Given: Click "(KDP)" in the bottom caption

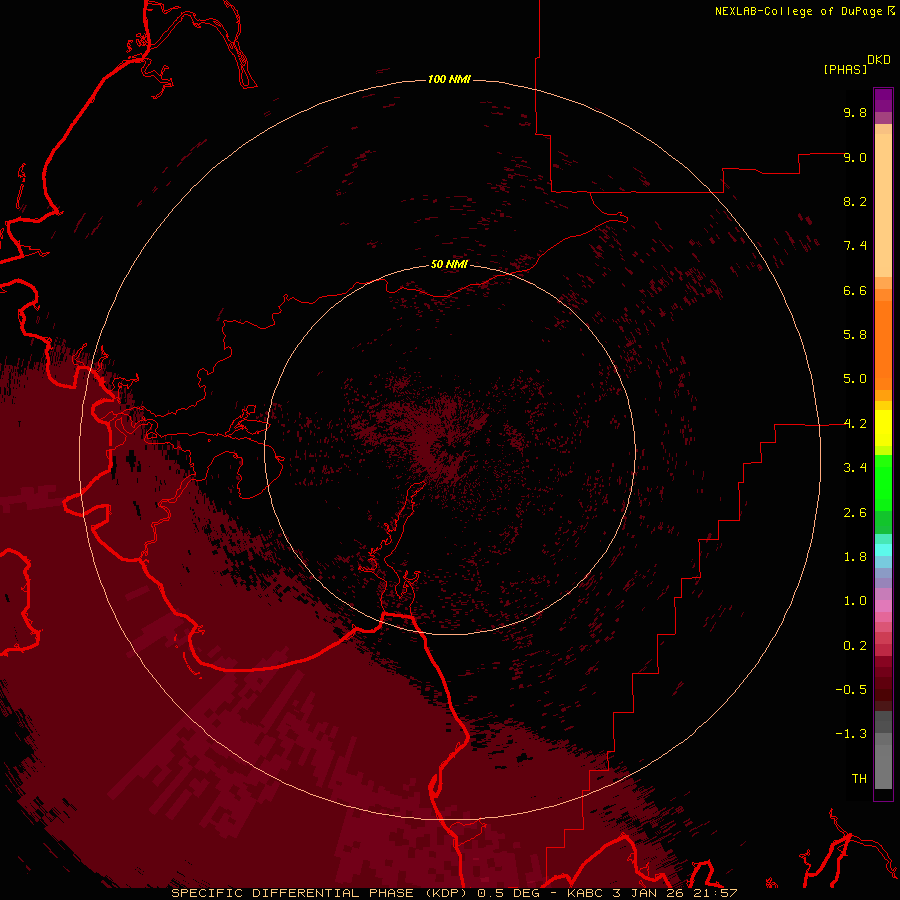Looking at the screenshot, I should [446, 893].
